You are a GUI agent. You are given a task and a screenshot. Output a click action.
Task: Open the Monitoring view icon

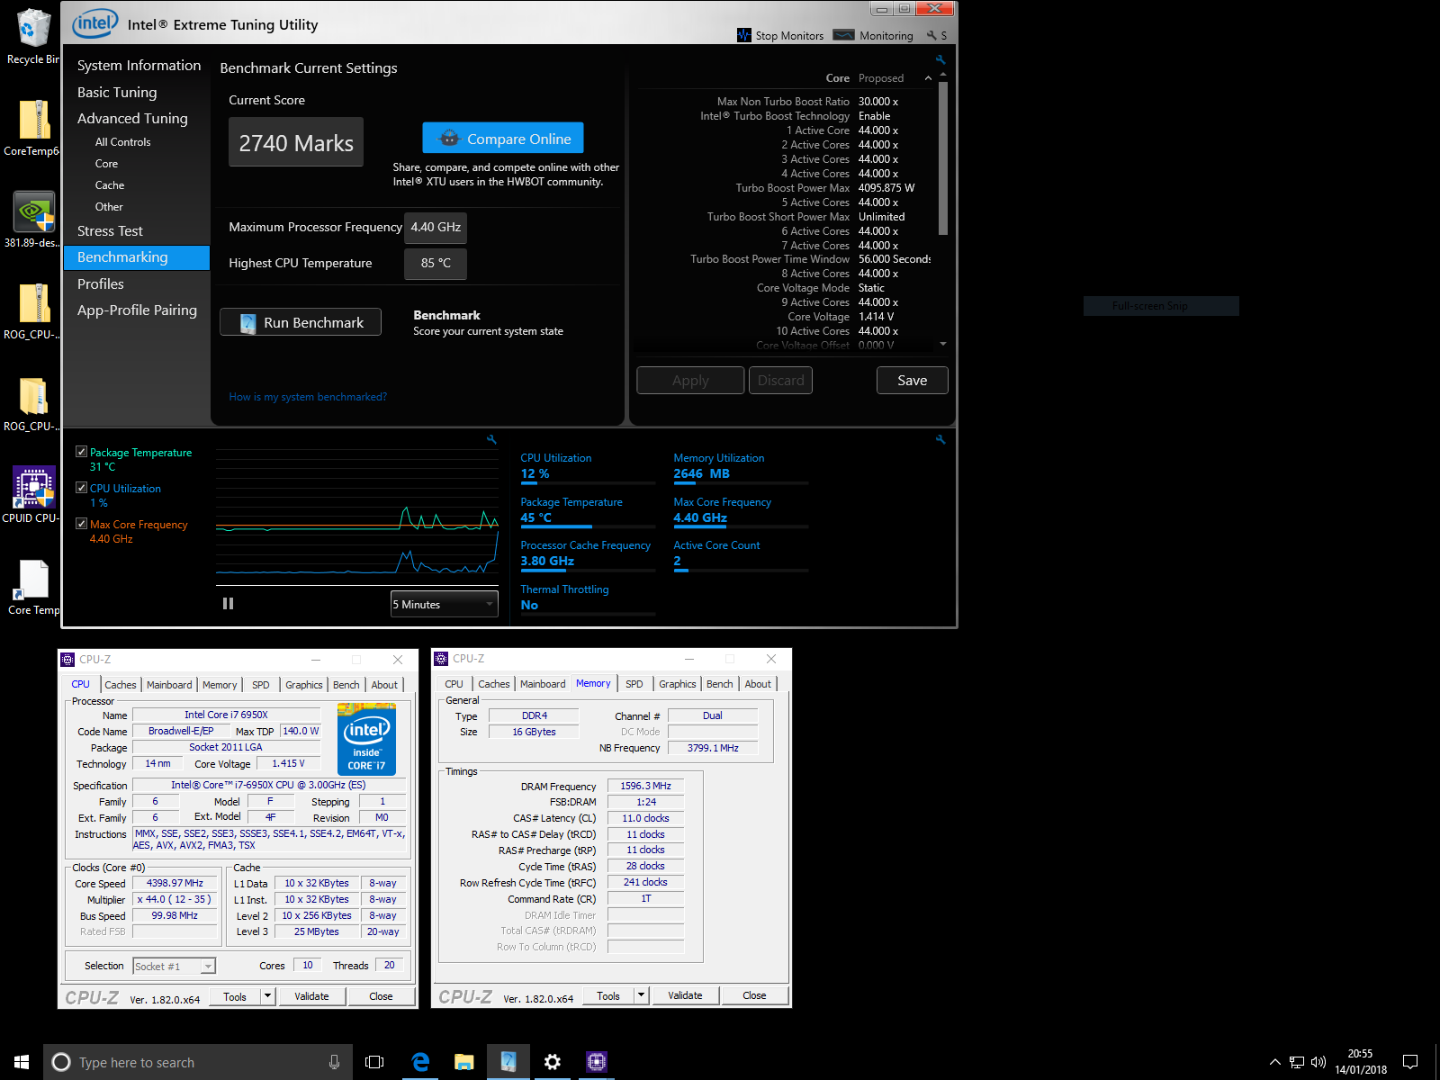844,35
